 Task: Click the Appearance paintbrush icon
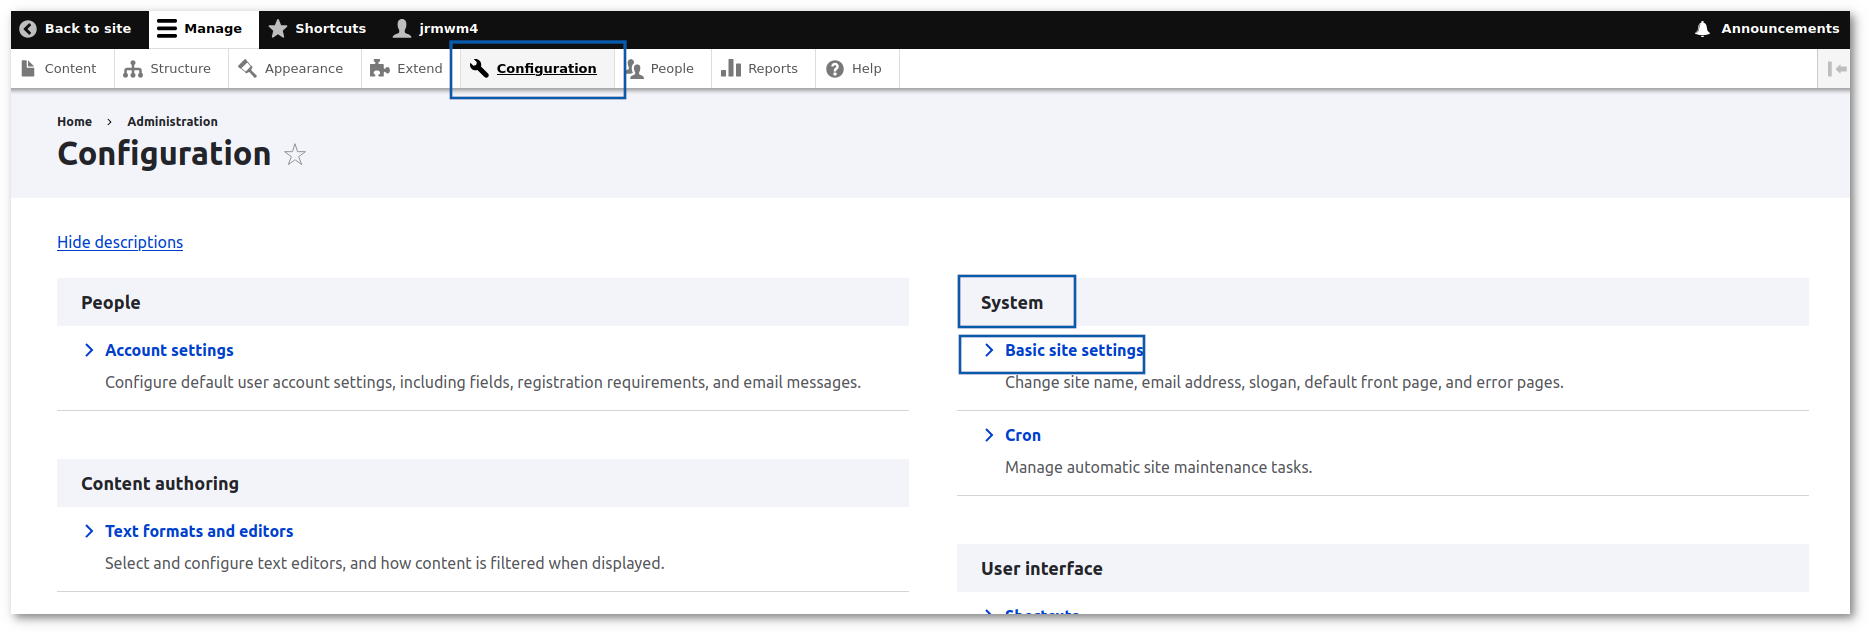click(x=247, y=68)
